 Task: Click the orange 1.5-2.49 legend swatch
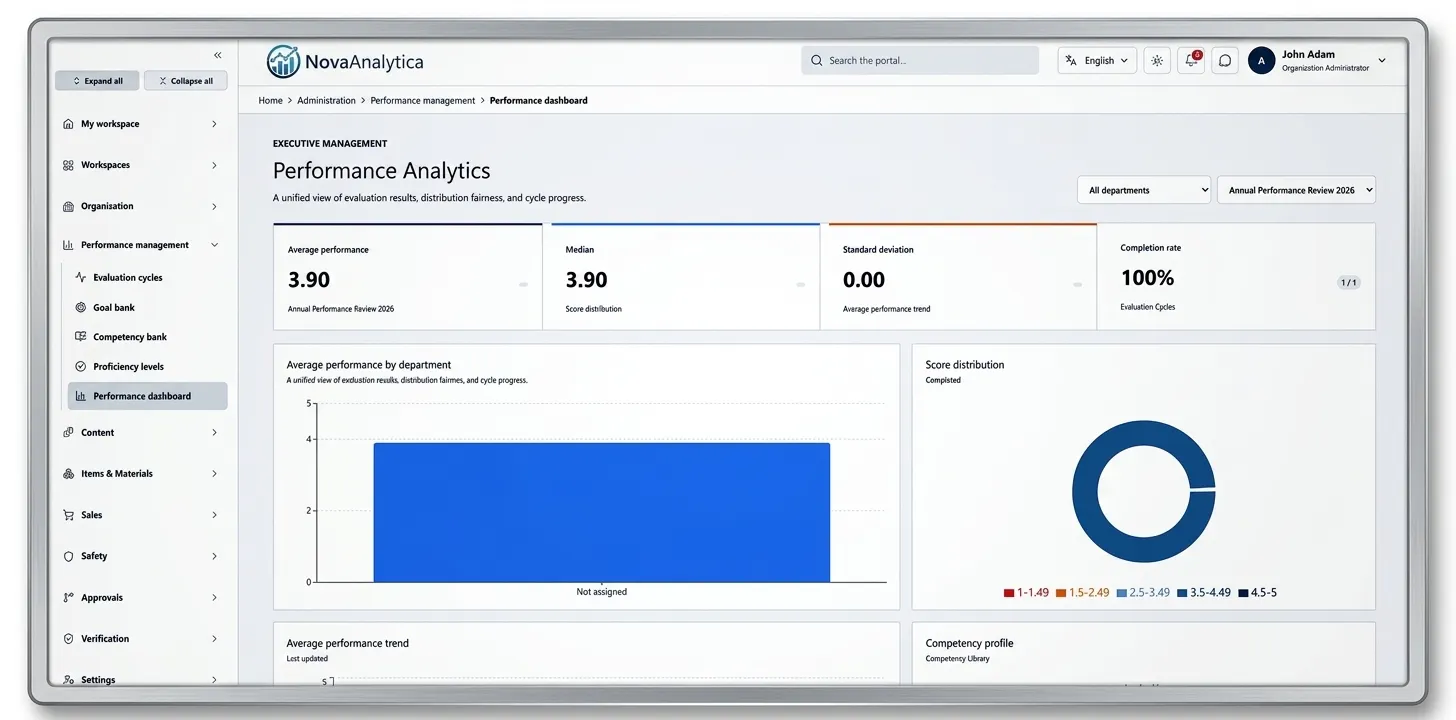coord(1061,593)
